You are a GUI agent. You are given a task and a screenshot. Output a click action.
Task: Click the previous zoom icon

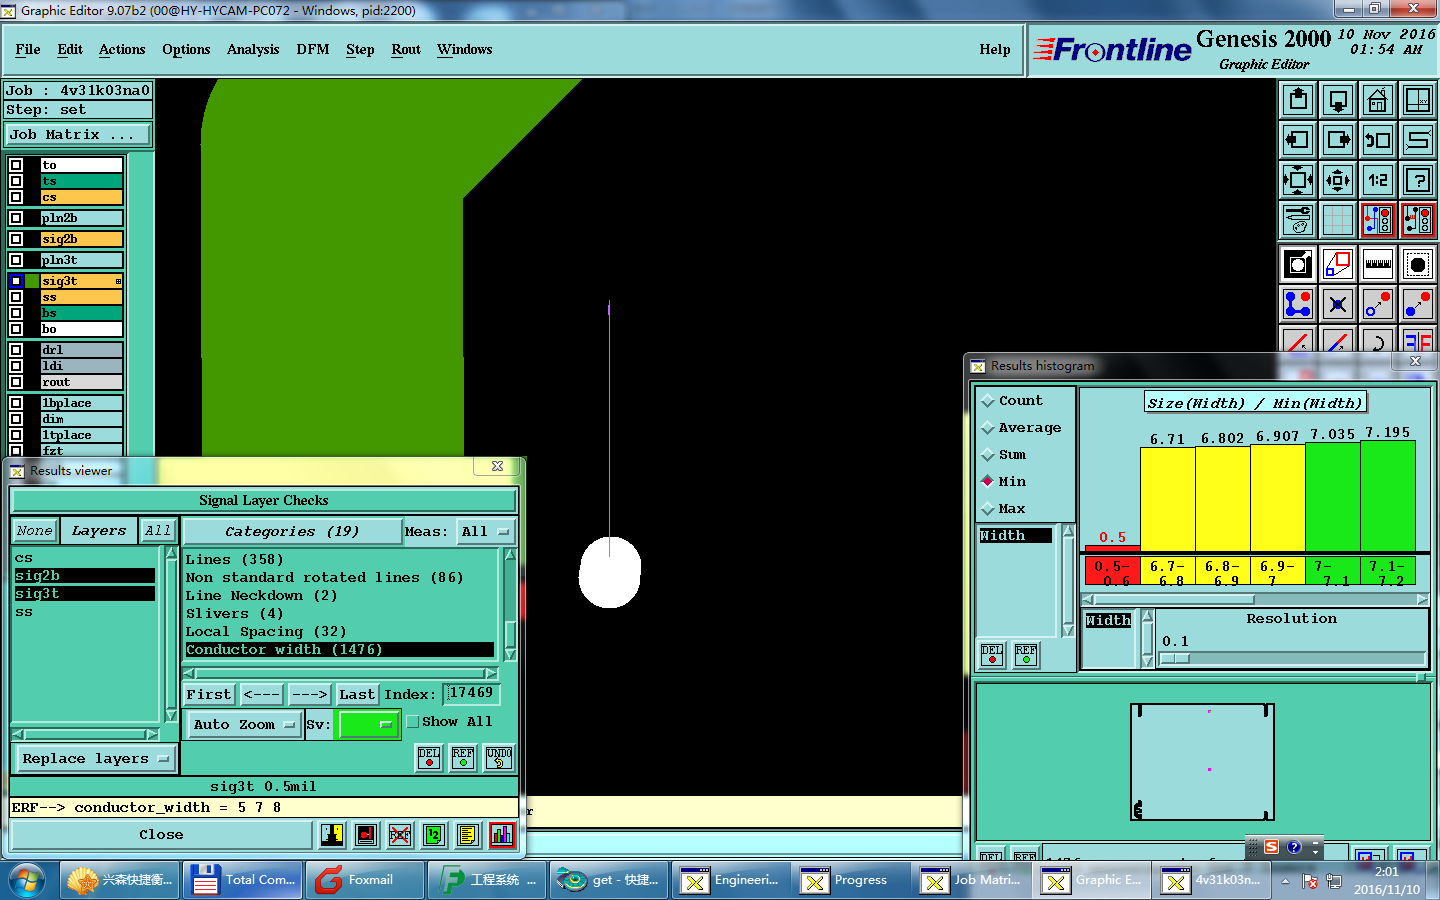tap(1378, 140)
